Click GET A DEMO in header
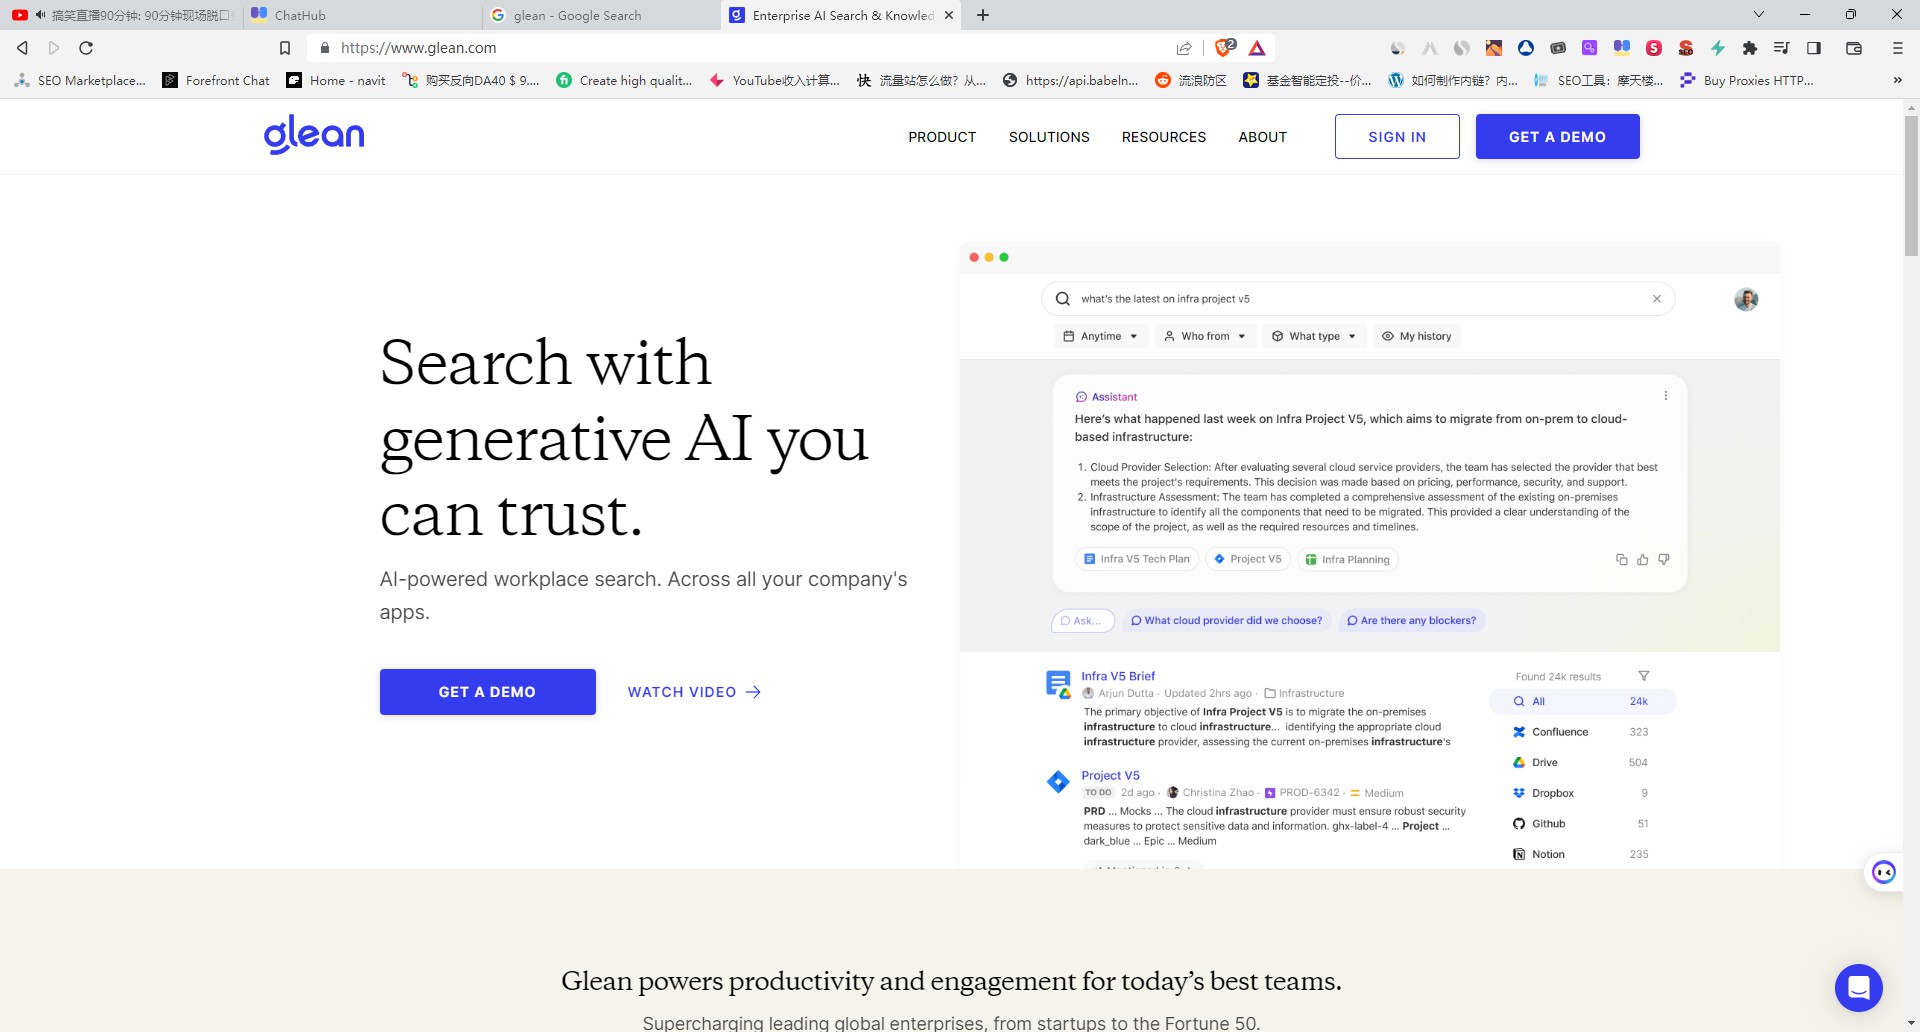 coord(1557,136)
